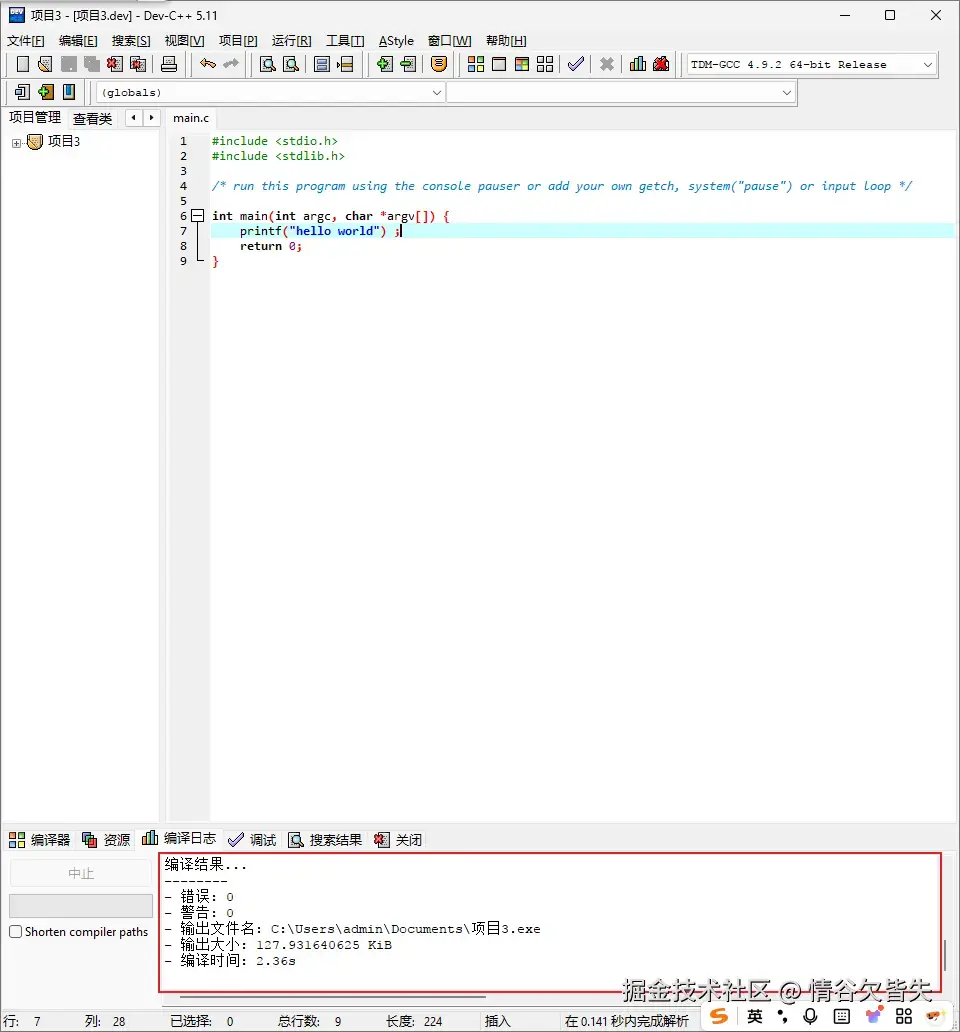Open the 窗口[W] menu
The image size is (960, 1032).
point(449,41)
